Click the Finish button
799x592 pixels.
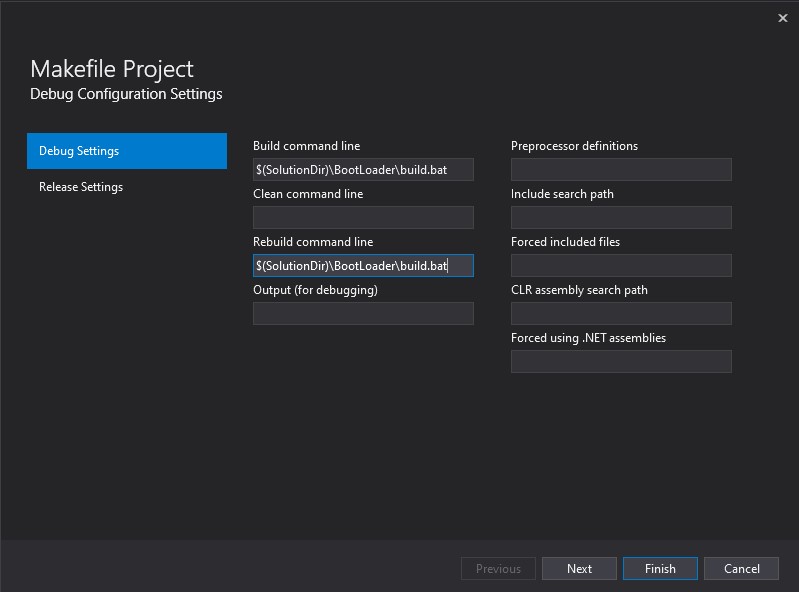(x=660, y=569)
